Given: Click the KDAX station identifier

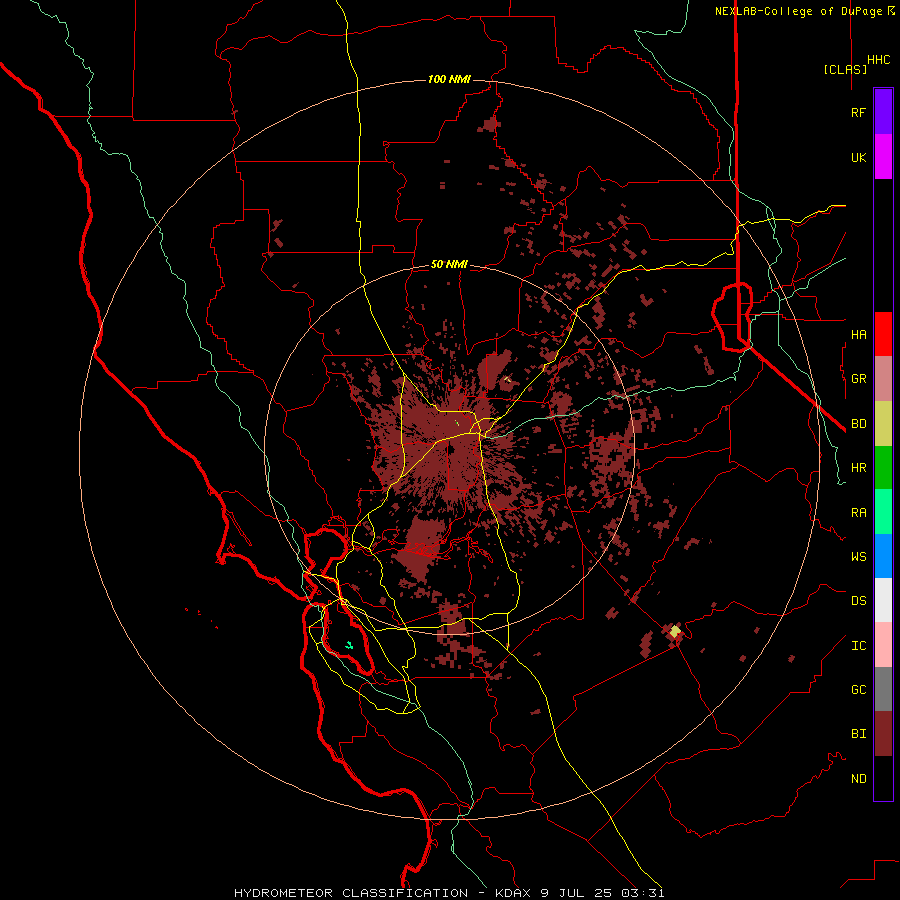Looking at the screenshot, I should coord(514,893).
